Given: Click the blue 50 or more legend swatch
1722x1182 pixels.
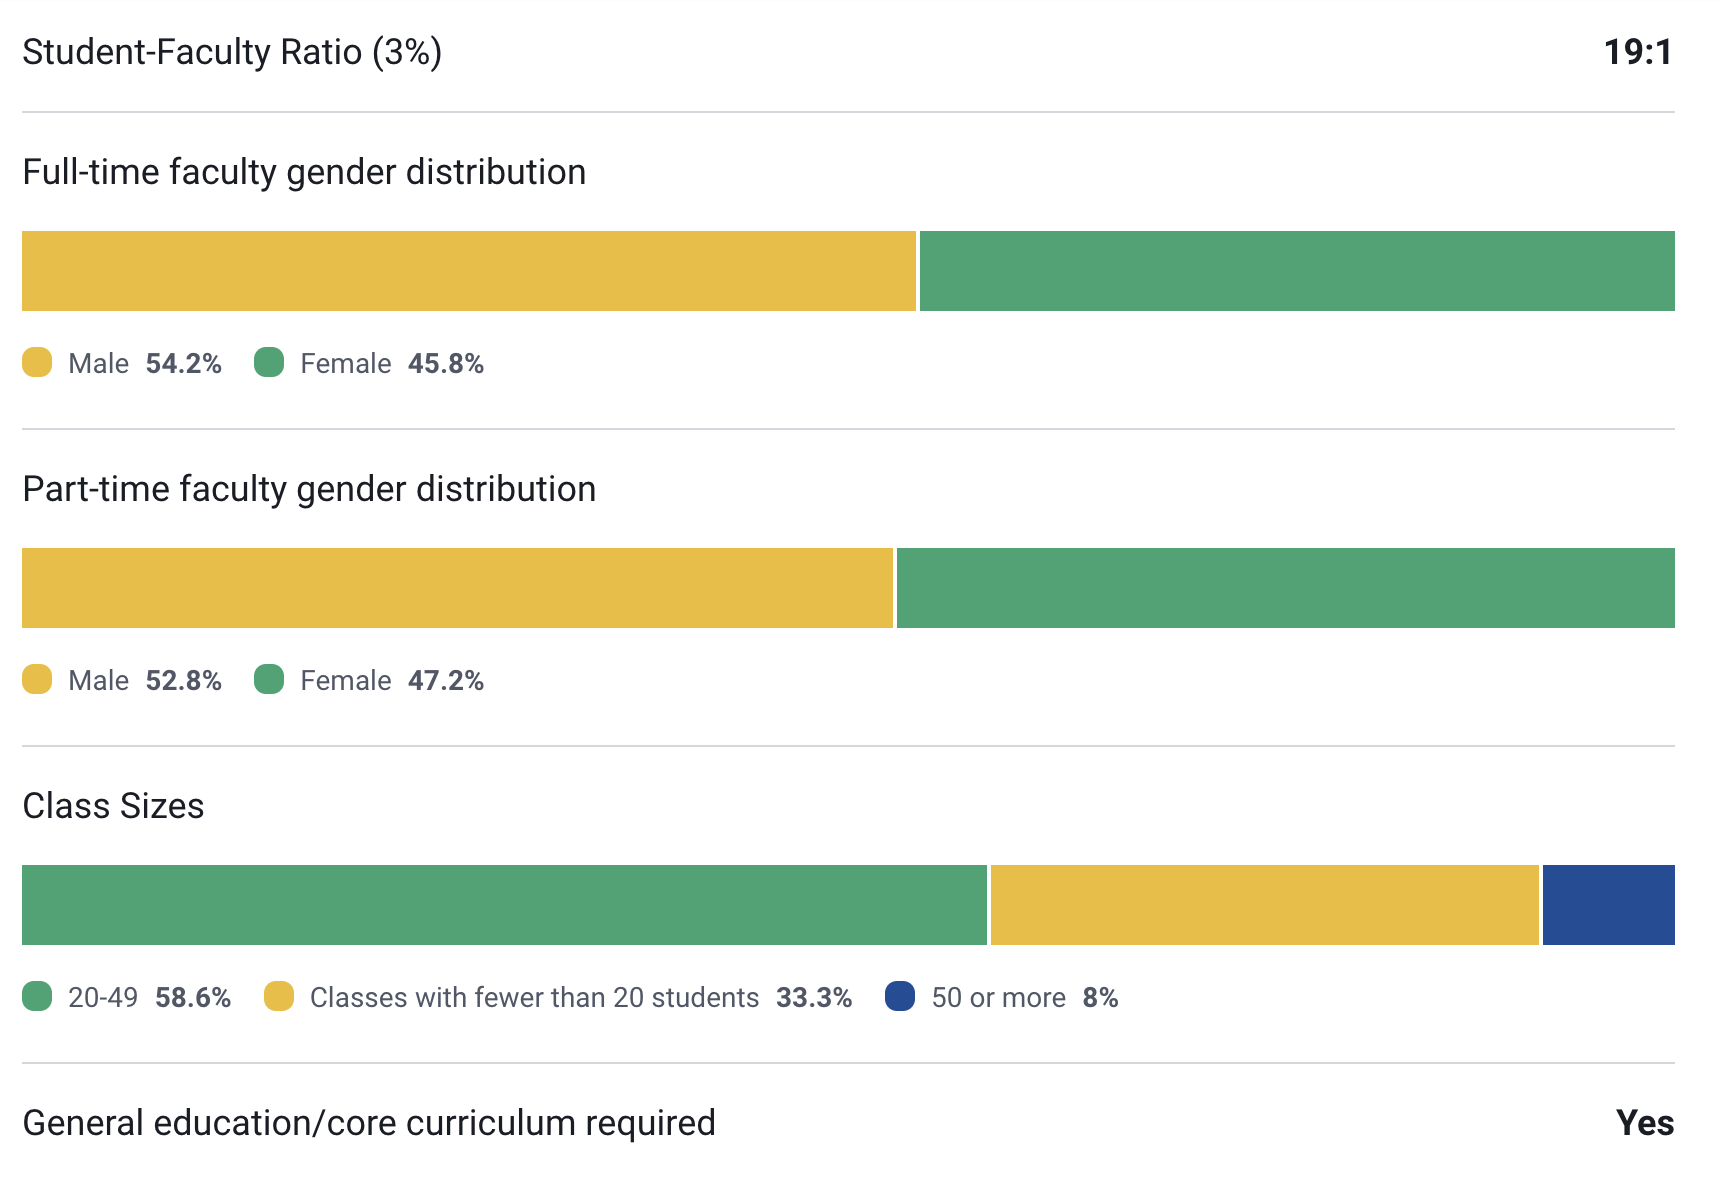Looking at the screenshot, I should 900,997.
